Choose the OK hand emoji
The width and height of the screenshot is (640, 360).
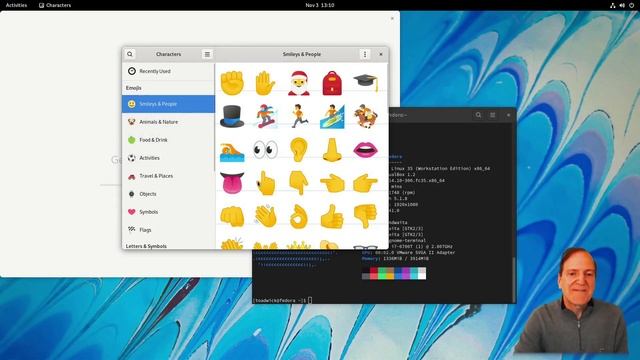pos(299,216)
